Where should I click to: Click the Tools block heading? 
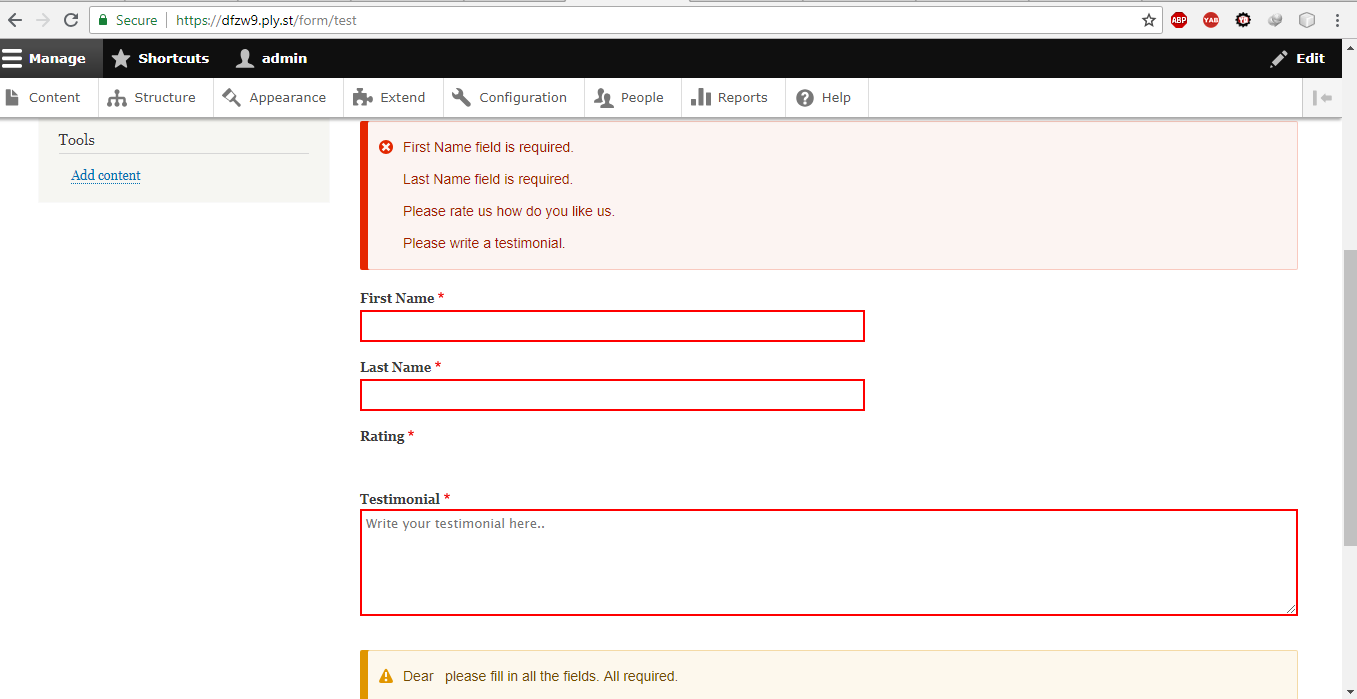point(77,140)
